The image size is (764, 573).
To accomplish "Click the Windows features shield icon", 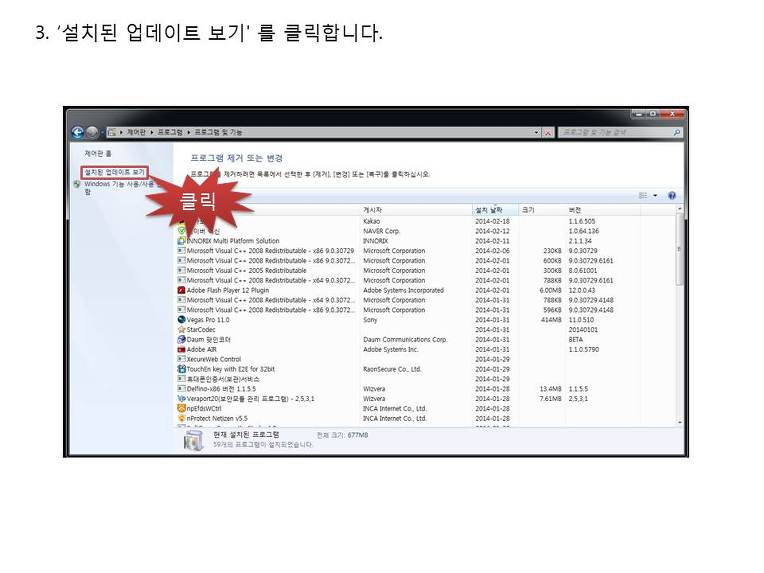I will coord(77,184).
